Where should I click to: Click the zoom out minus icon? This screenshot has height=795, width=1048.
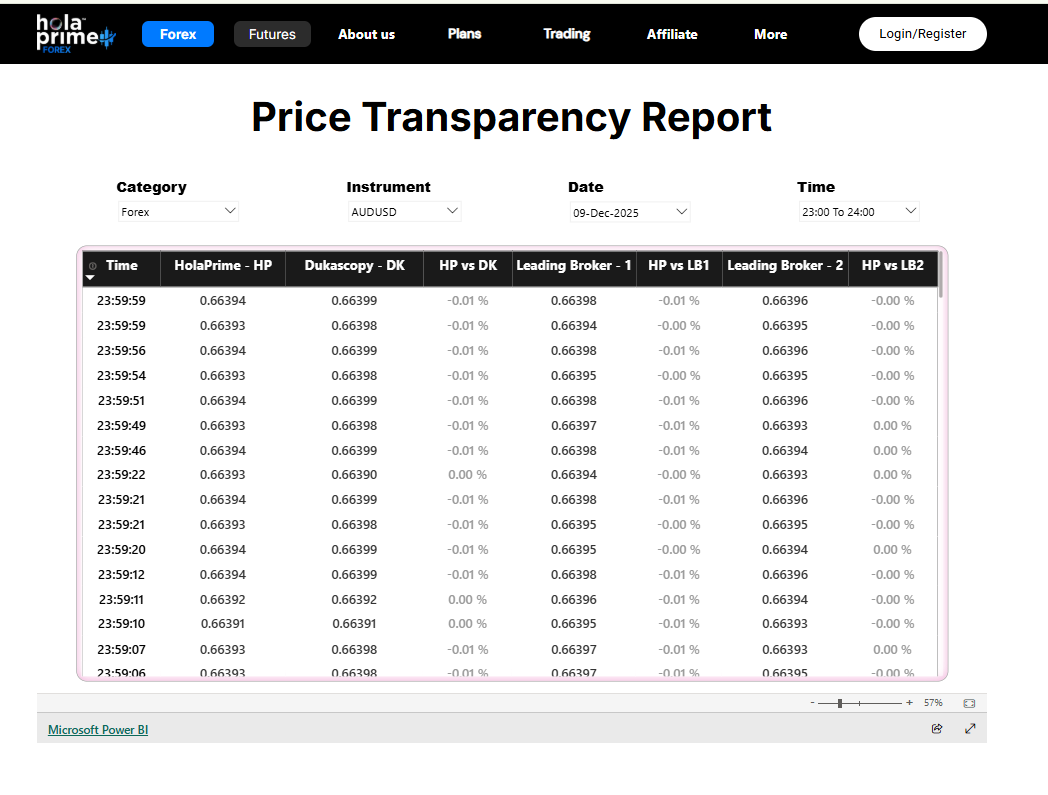pos(812,703)
